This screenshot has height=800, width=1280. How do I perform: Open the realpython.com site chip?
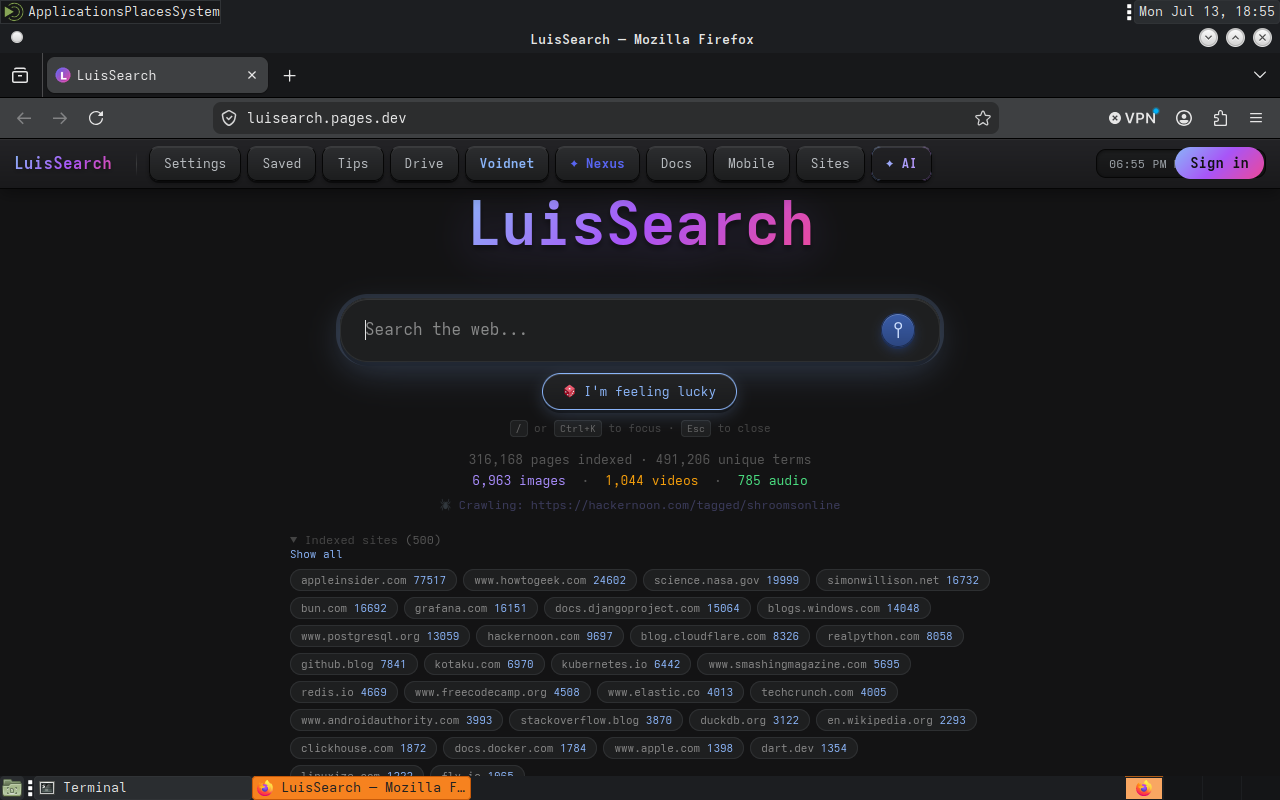coord(890,636)
